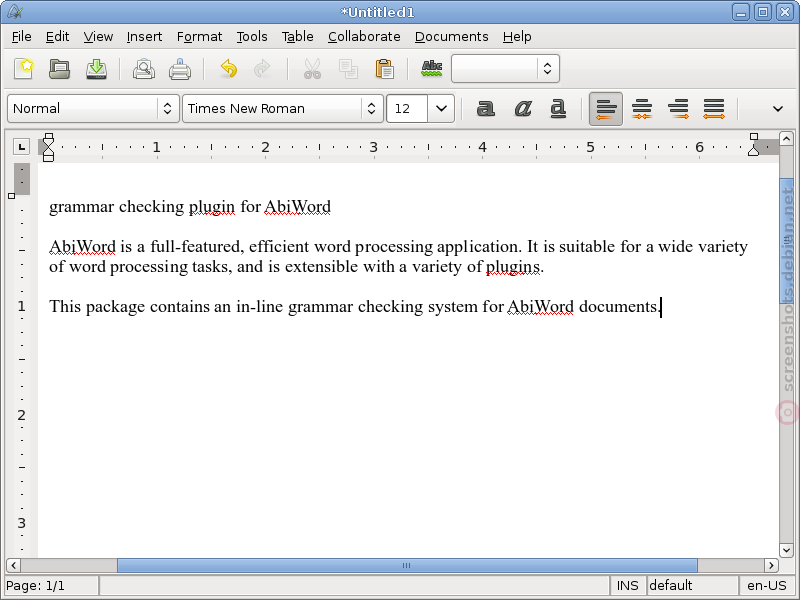Viewport: 800px width, 600px height.
Task: Enable left text alignment
Action: pos(606,109)
